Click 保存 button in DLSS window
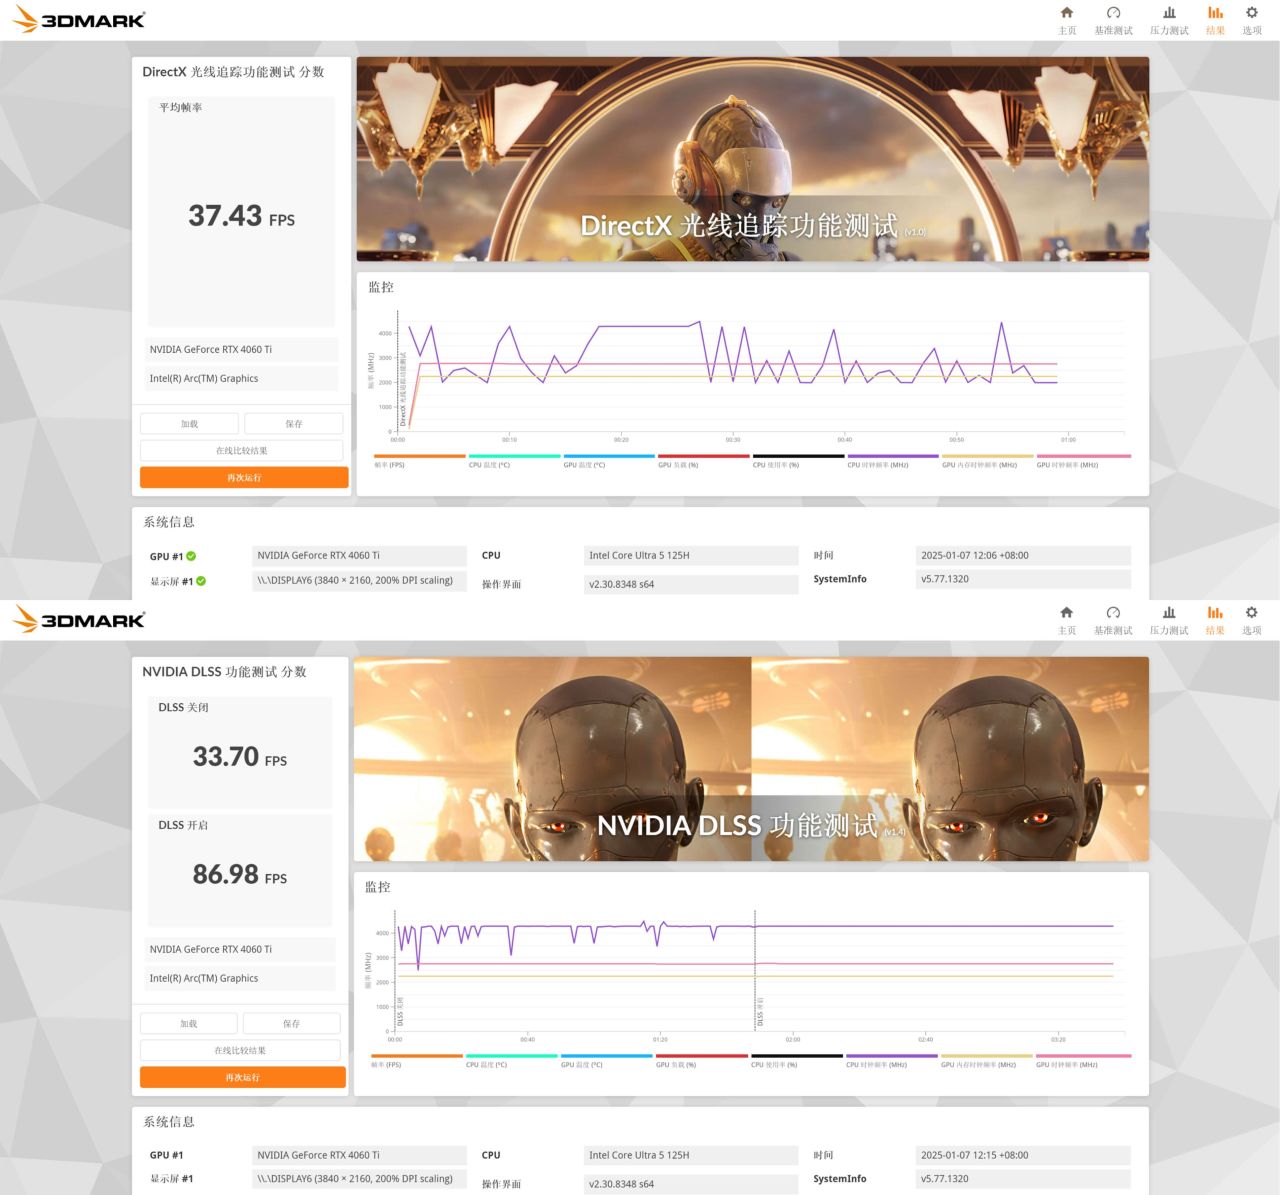This screenshot has width=1280, height=1195. pyautogui.click(x=292, y=1024)
